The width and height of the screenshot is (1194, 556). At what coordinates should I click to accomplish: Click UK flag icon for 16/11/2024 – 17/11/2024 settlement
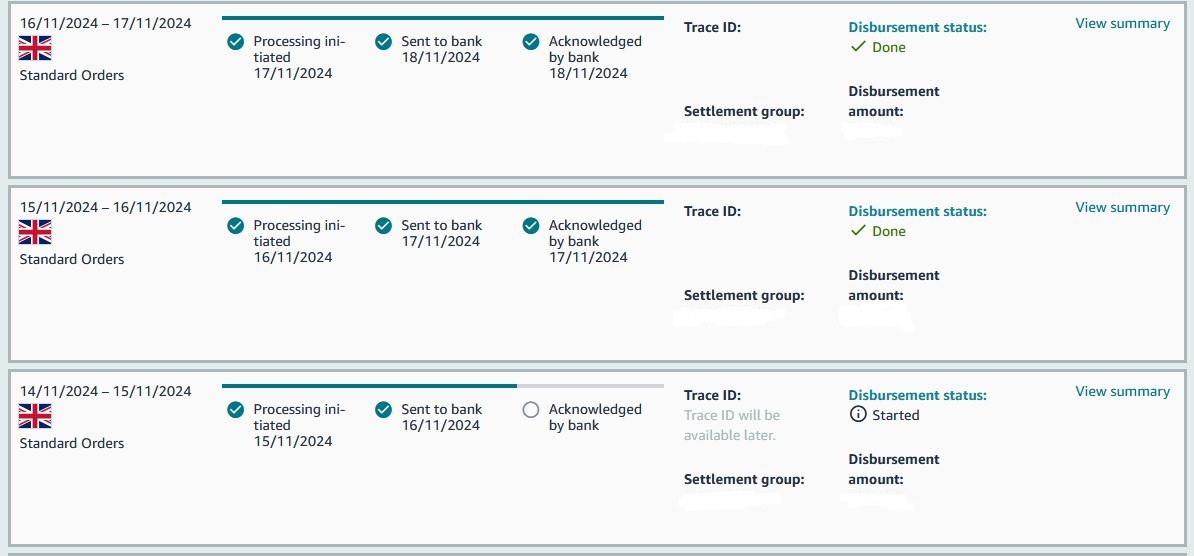tap(35, 48)
